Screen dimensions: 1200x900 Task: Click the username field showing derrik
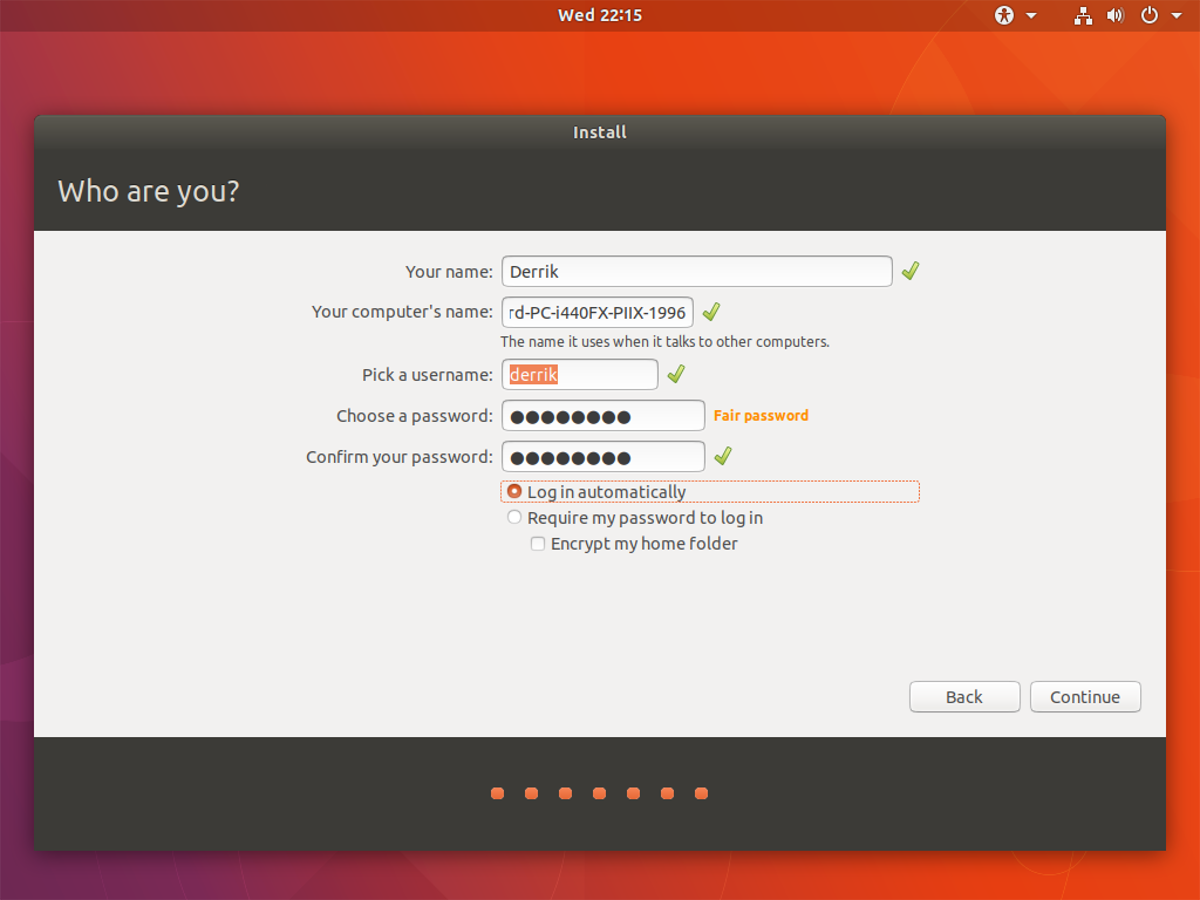[580, 374]
